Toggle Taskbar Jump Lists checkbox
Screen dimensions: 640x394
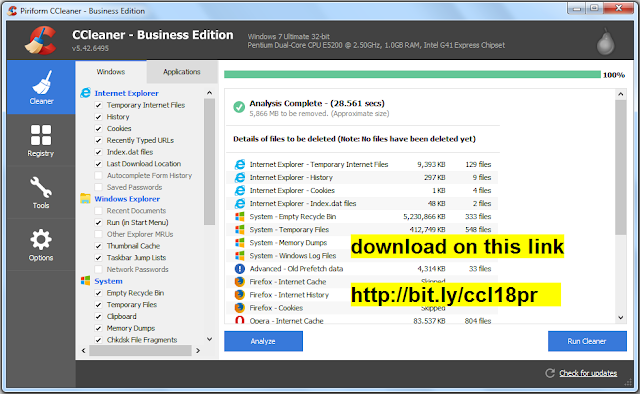[x=98, y=258]
